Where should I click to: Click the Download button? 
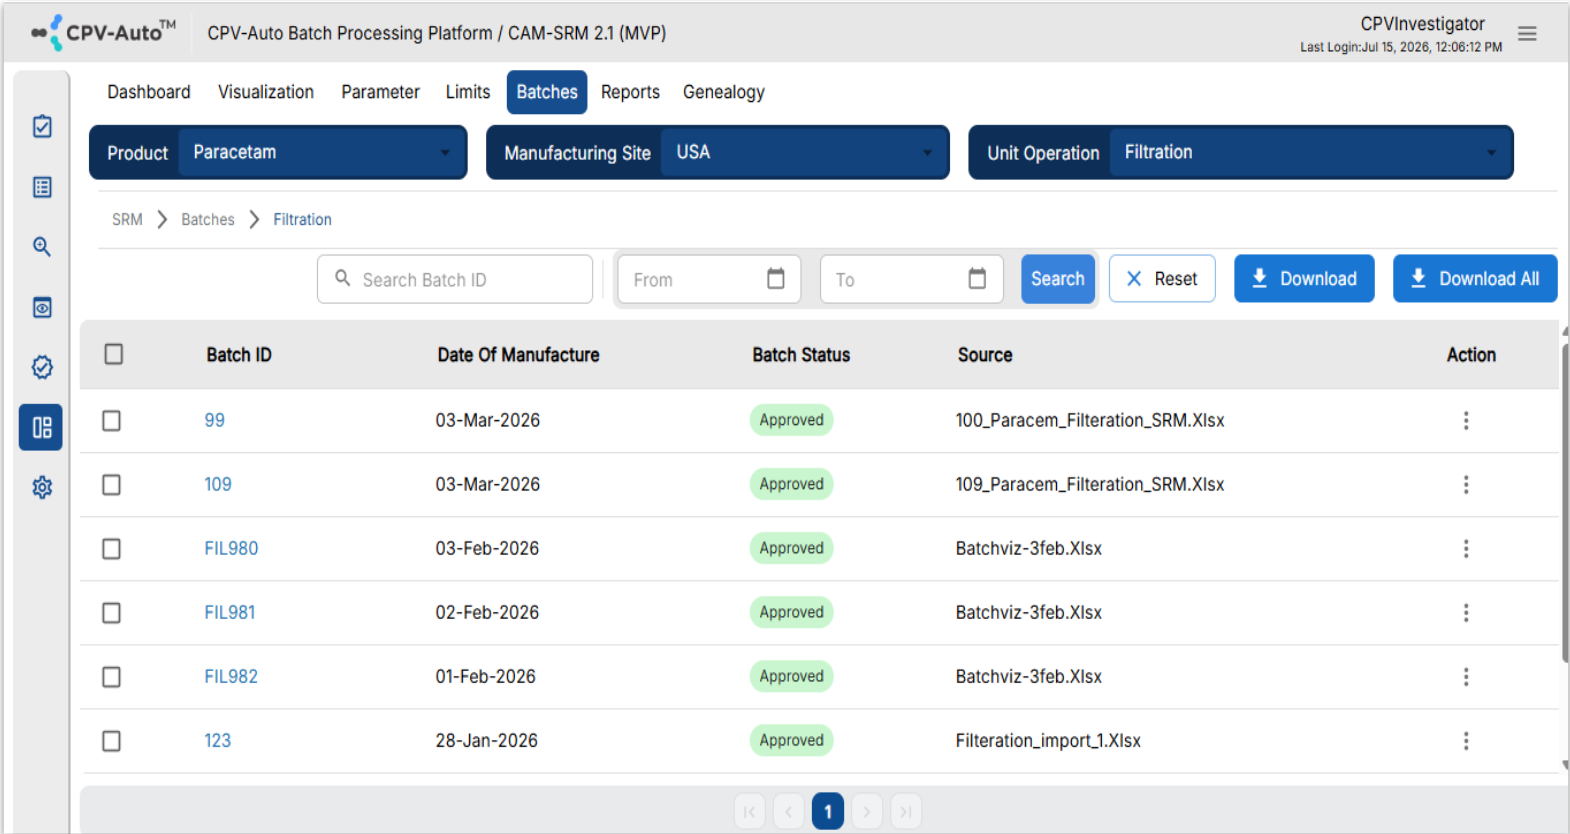1304,278
